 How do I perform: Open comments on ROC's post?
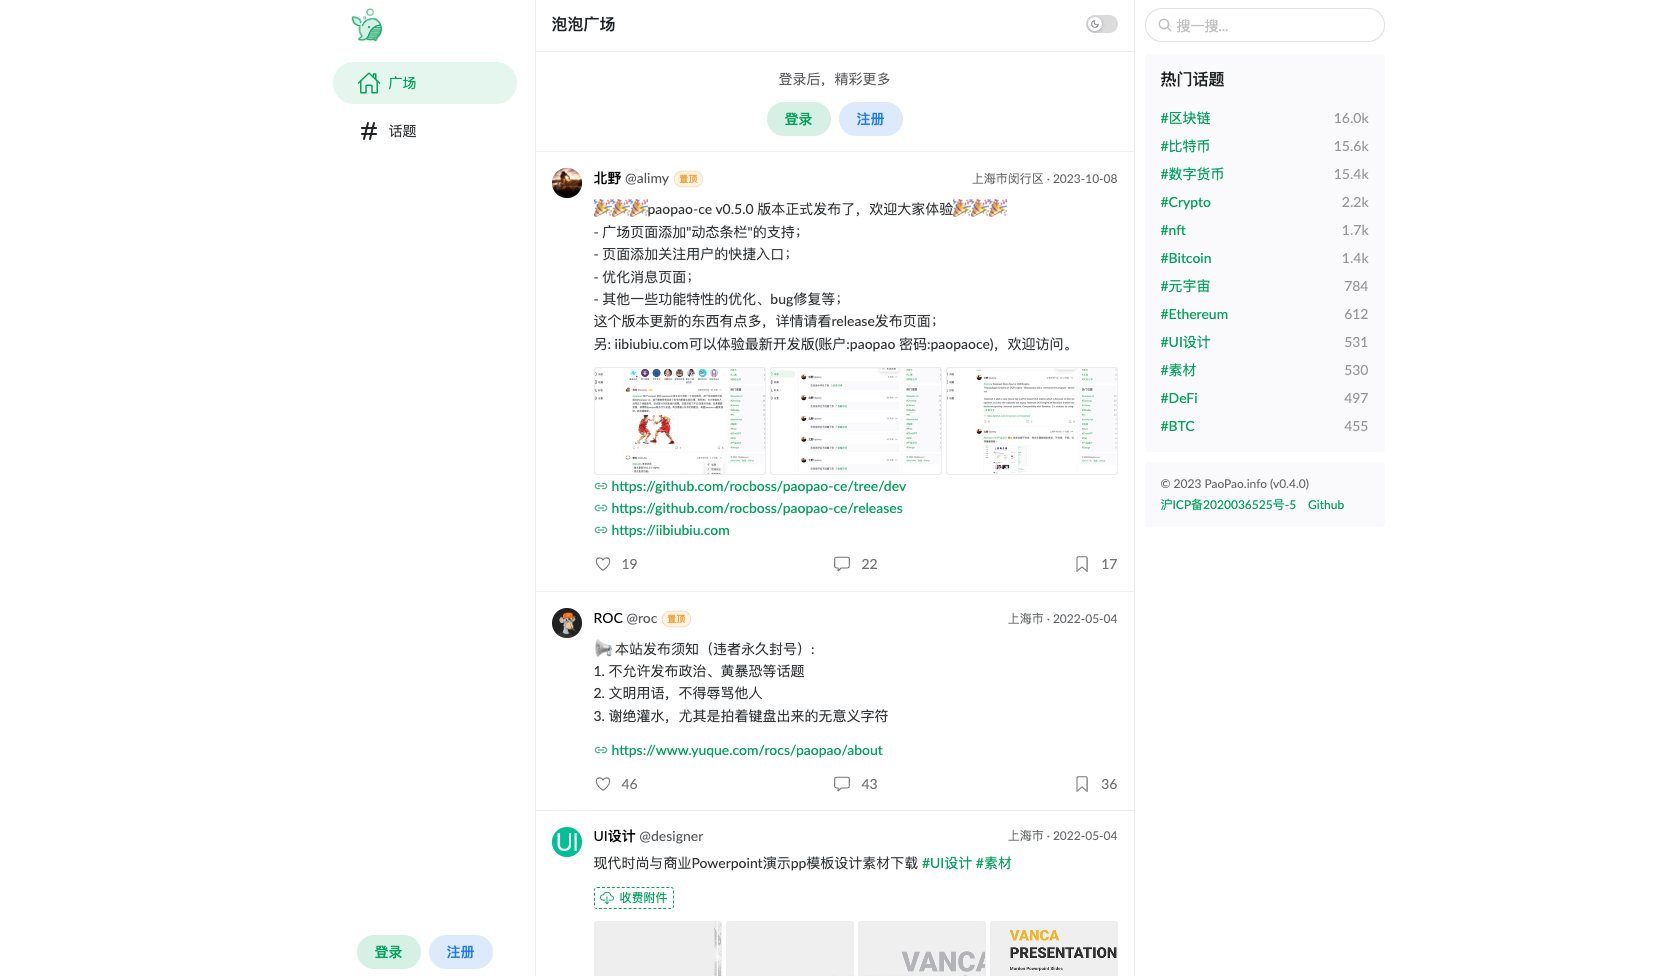[x=842, y=784]
